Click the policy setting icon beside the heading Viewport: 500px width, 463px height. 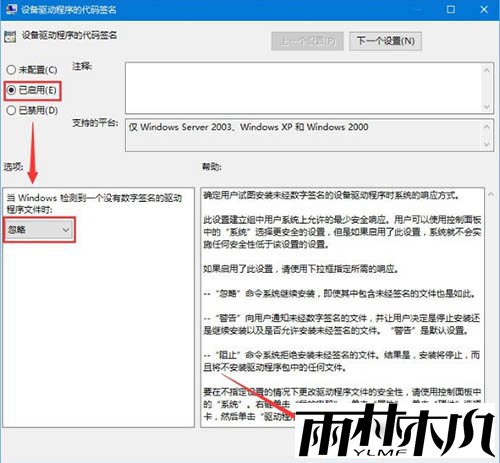pyautogui.click(x=10, y=37)
